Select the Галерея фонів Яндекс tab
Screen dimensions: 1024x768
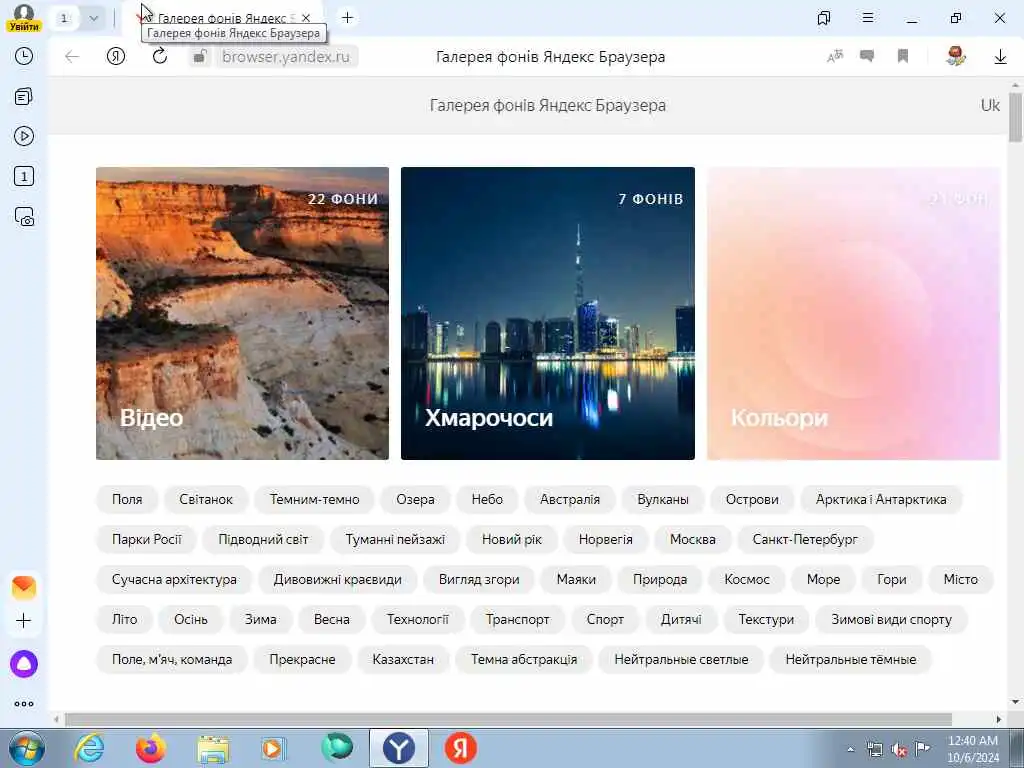point(221,18)
